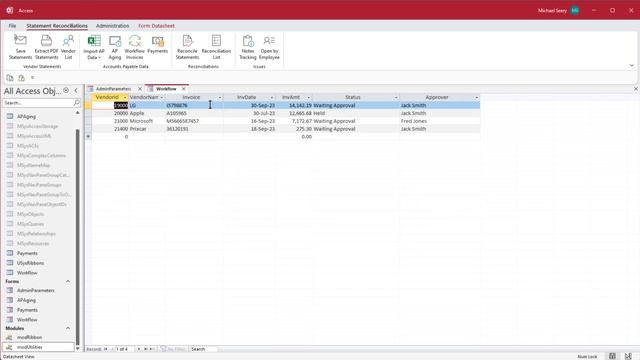Launch Reconcile Statements
The height and width of the screenshot is (360, 640).
click(x=187, y=47)
